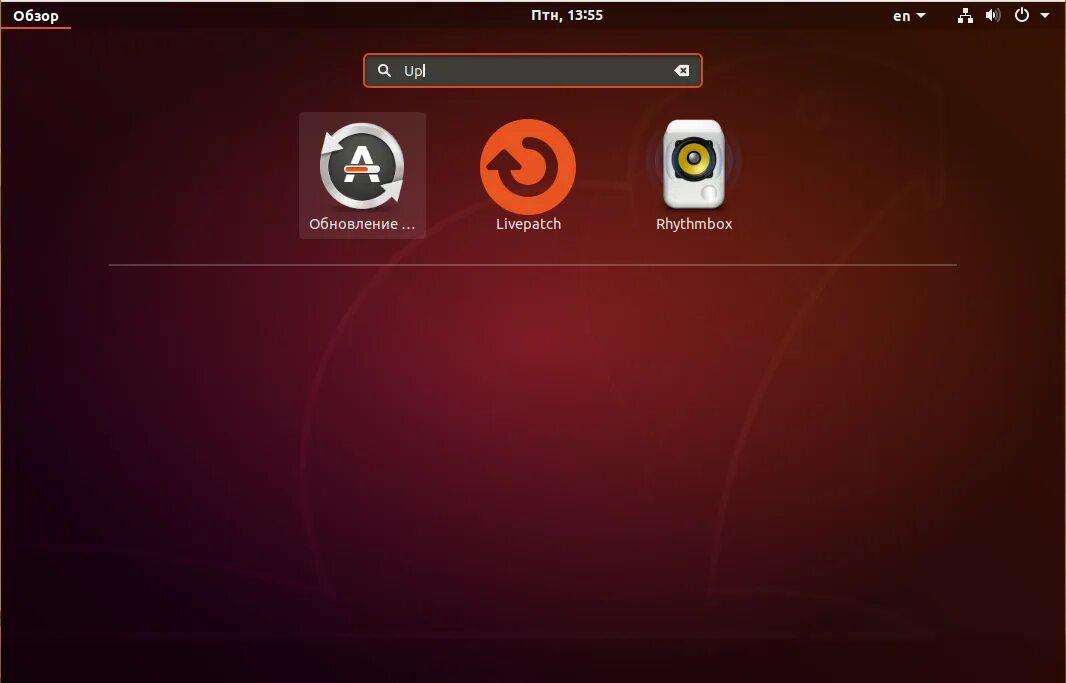Image resolution: width=1066 pixels, height=683 pixels.
Task: Click the power icon in the top bar
Action: (x=1022, y=15)
